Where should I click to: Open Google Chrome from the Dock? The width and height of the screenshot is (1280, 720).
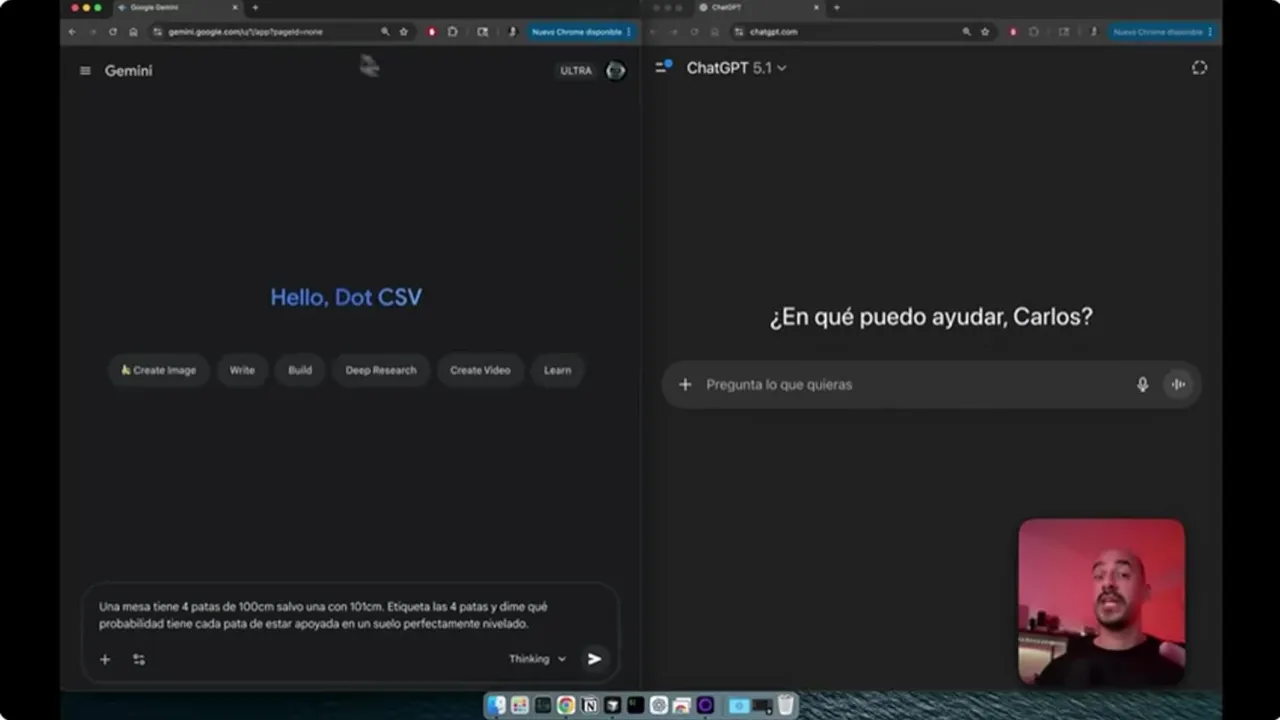point(566,706)
